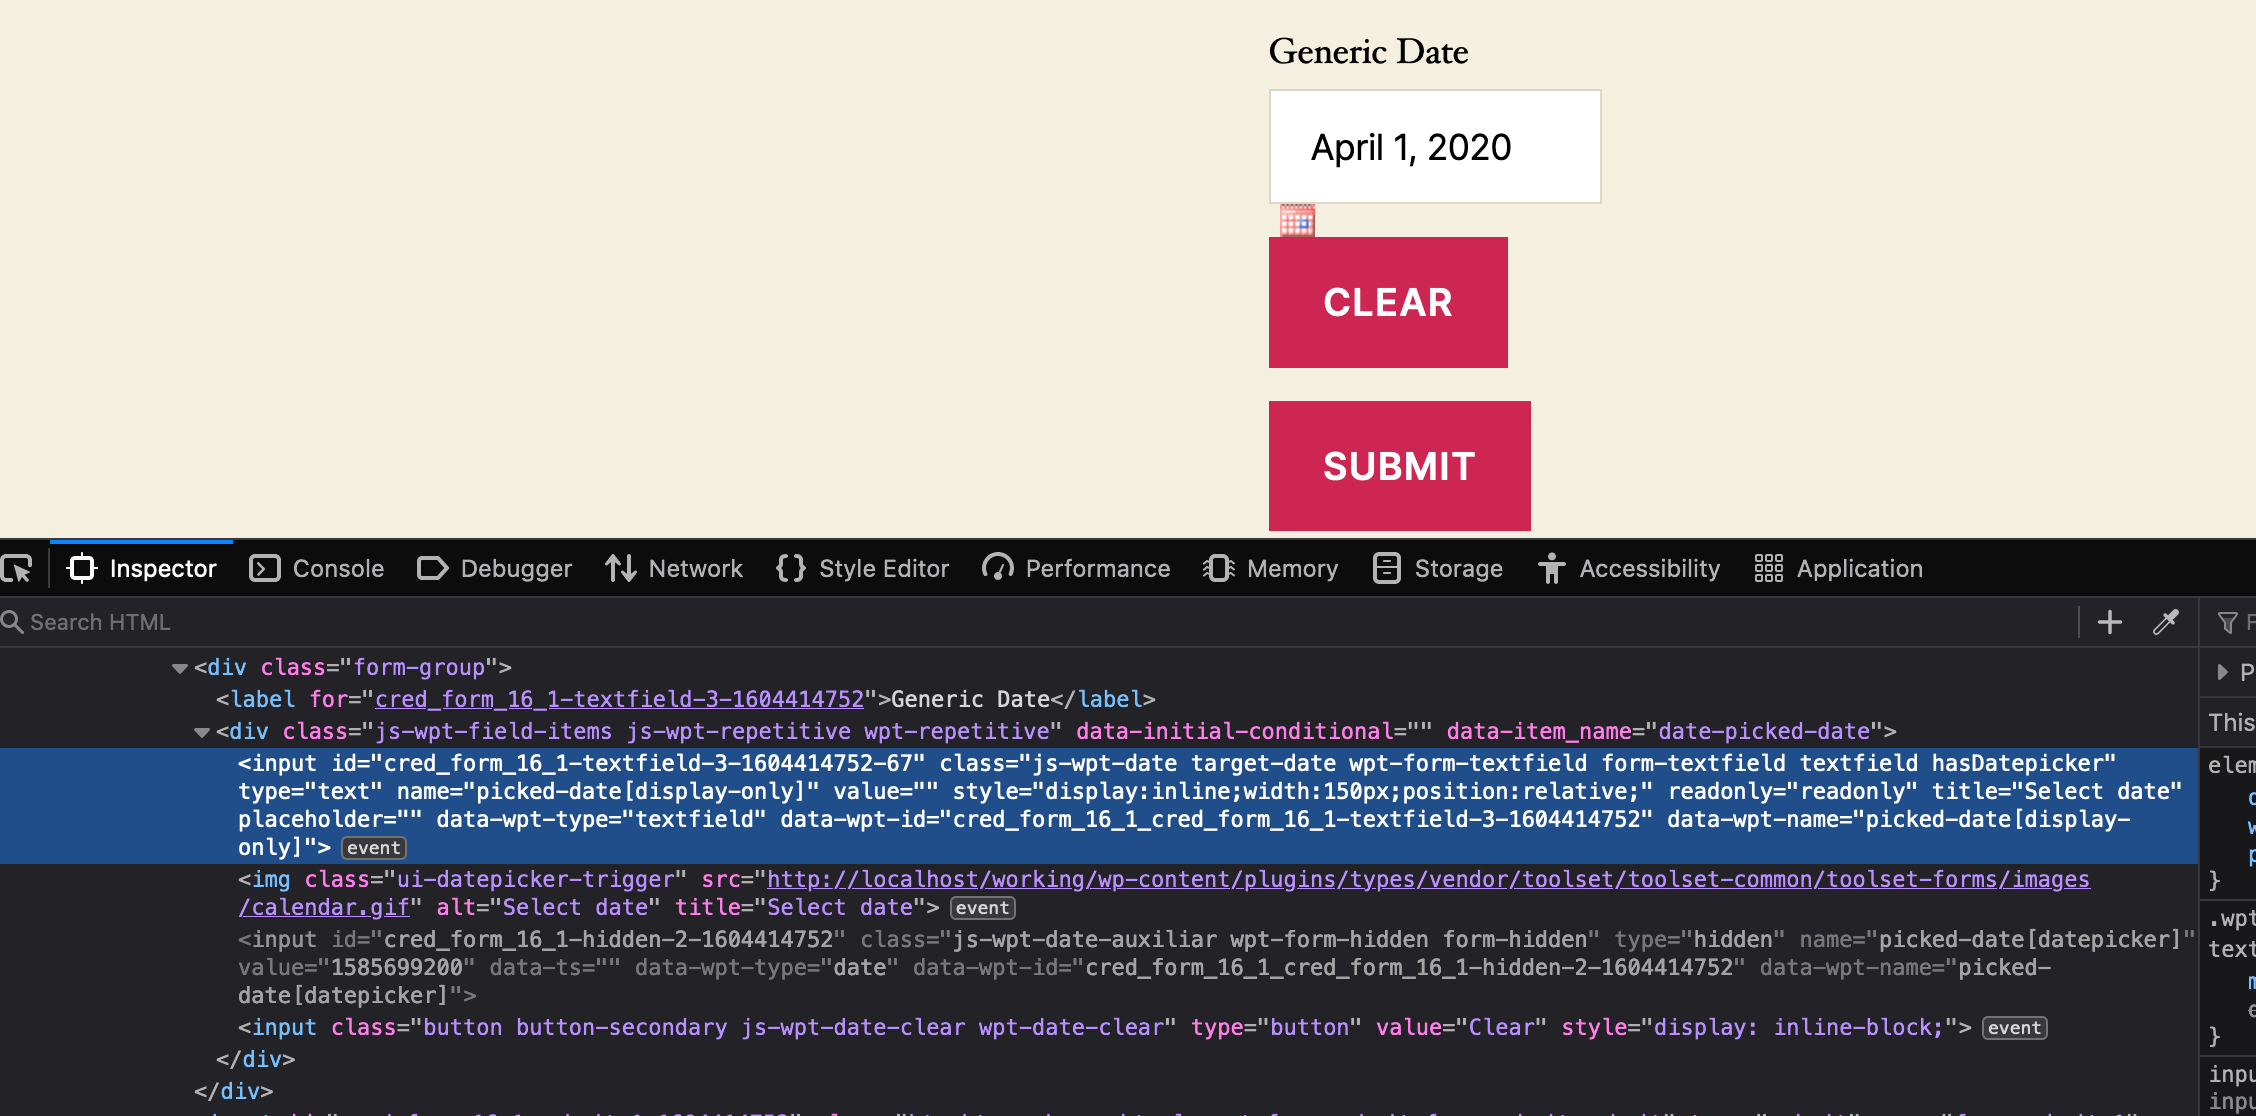The width and height of the screenshot is (2256, 1116).
Task: Select the pick element from page tool
Action: (15, 568)
